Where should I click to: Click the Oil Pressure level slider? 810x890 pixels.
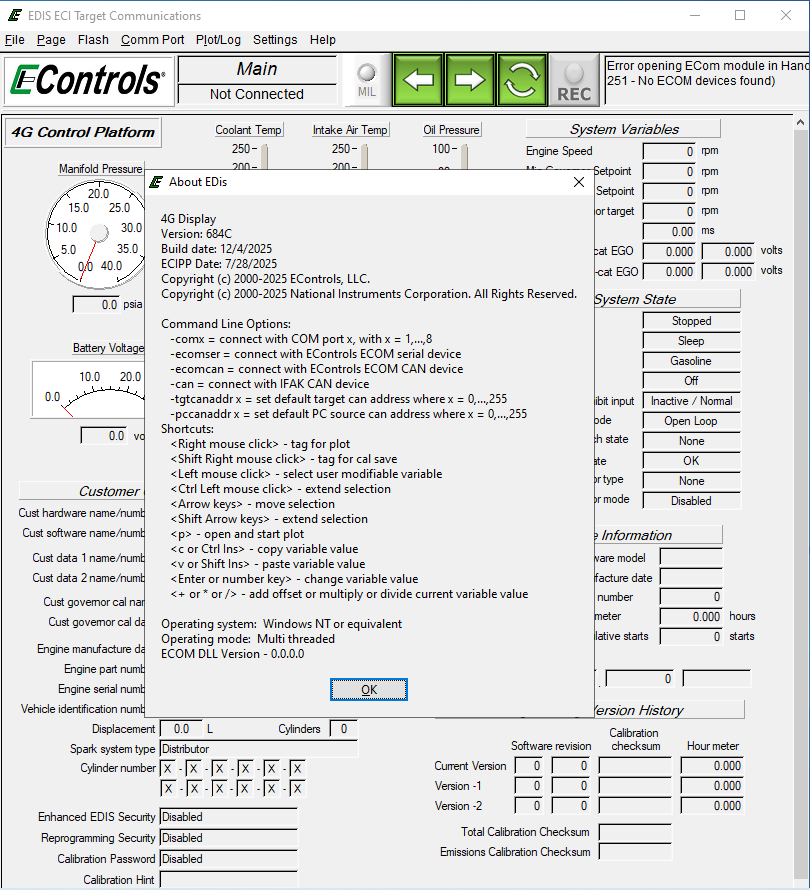464,156
